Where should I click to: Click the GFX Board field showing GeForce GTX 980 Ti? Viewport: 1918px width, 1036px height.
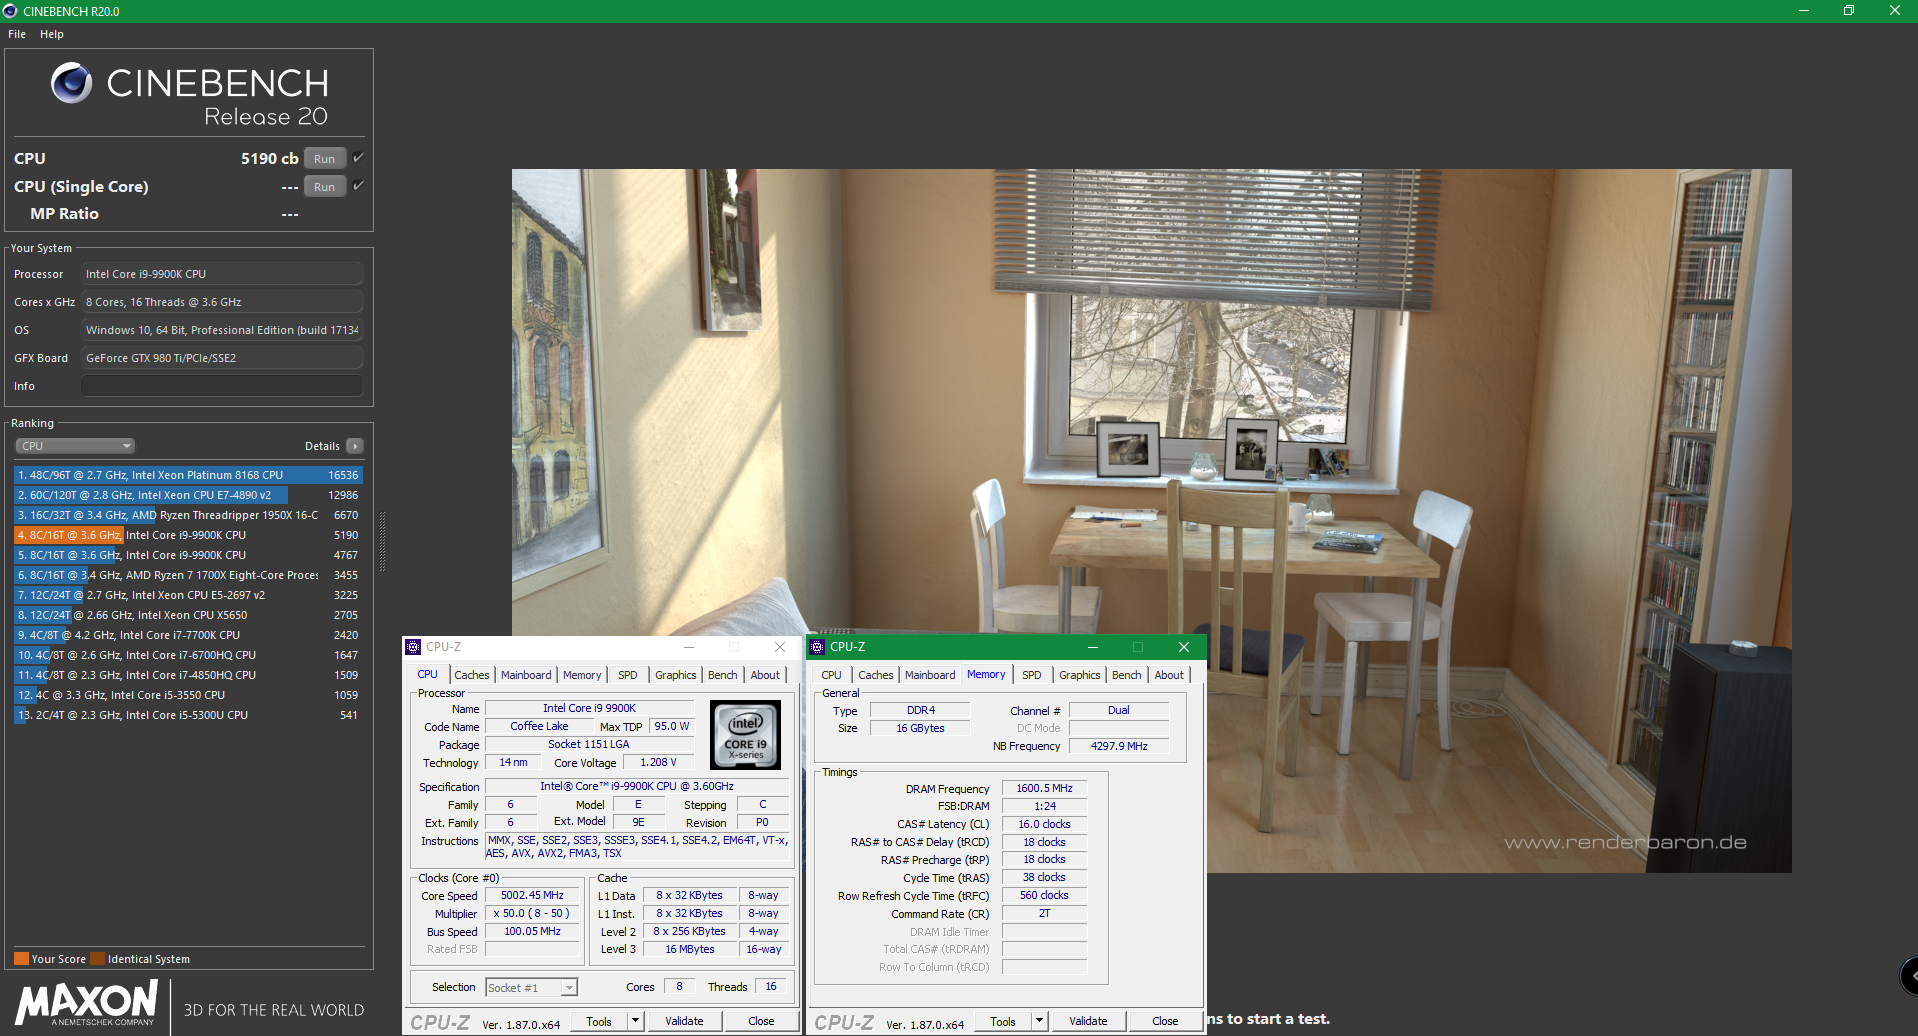[x=222, y=358]
